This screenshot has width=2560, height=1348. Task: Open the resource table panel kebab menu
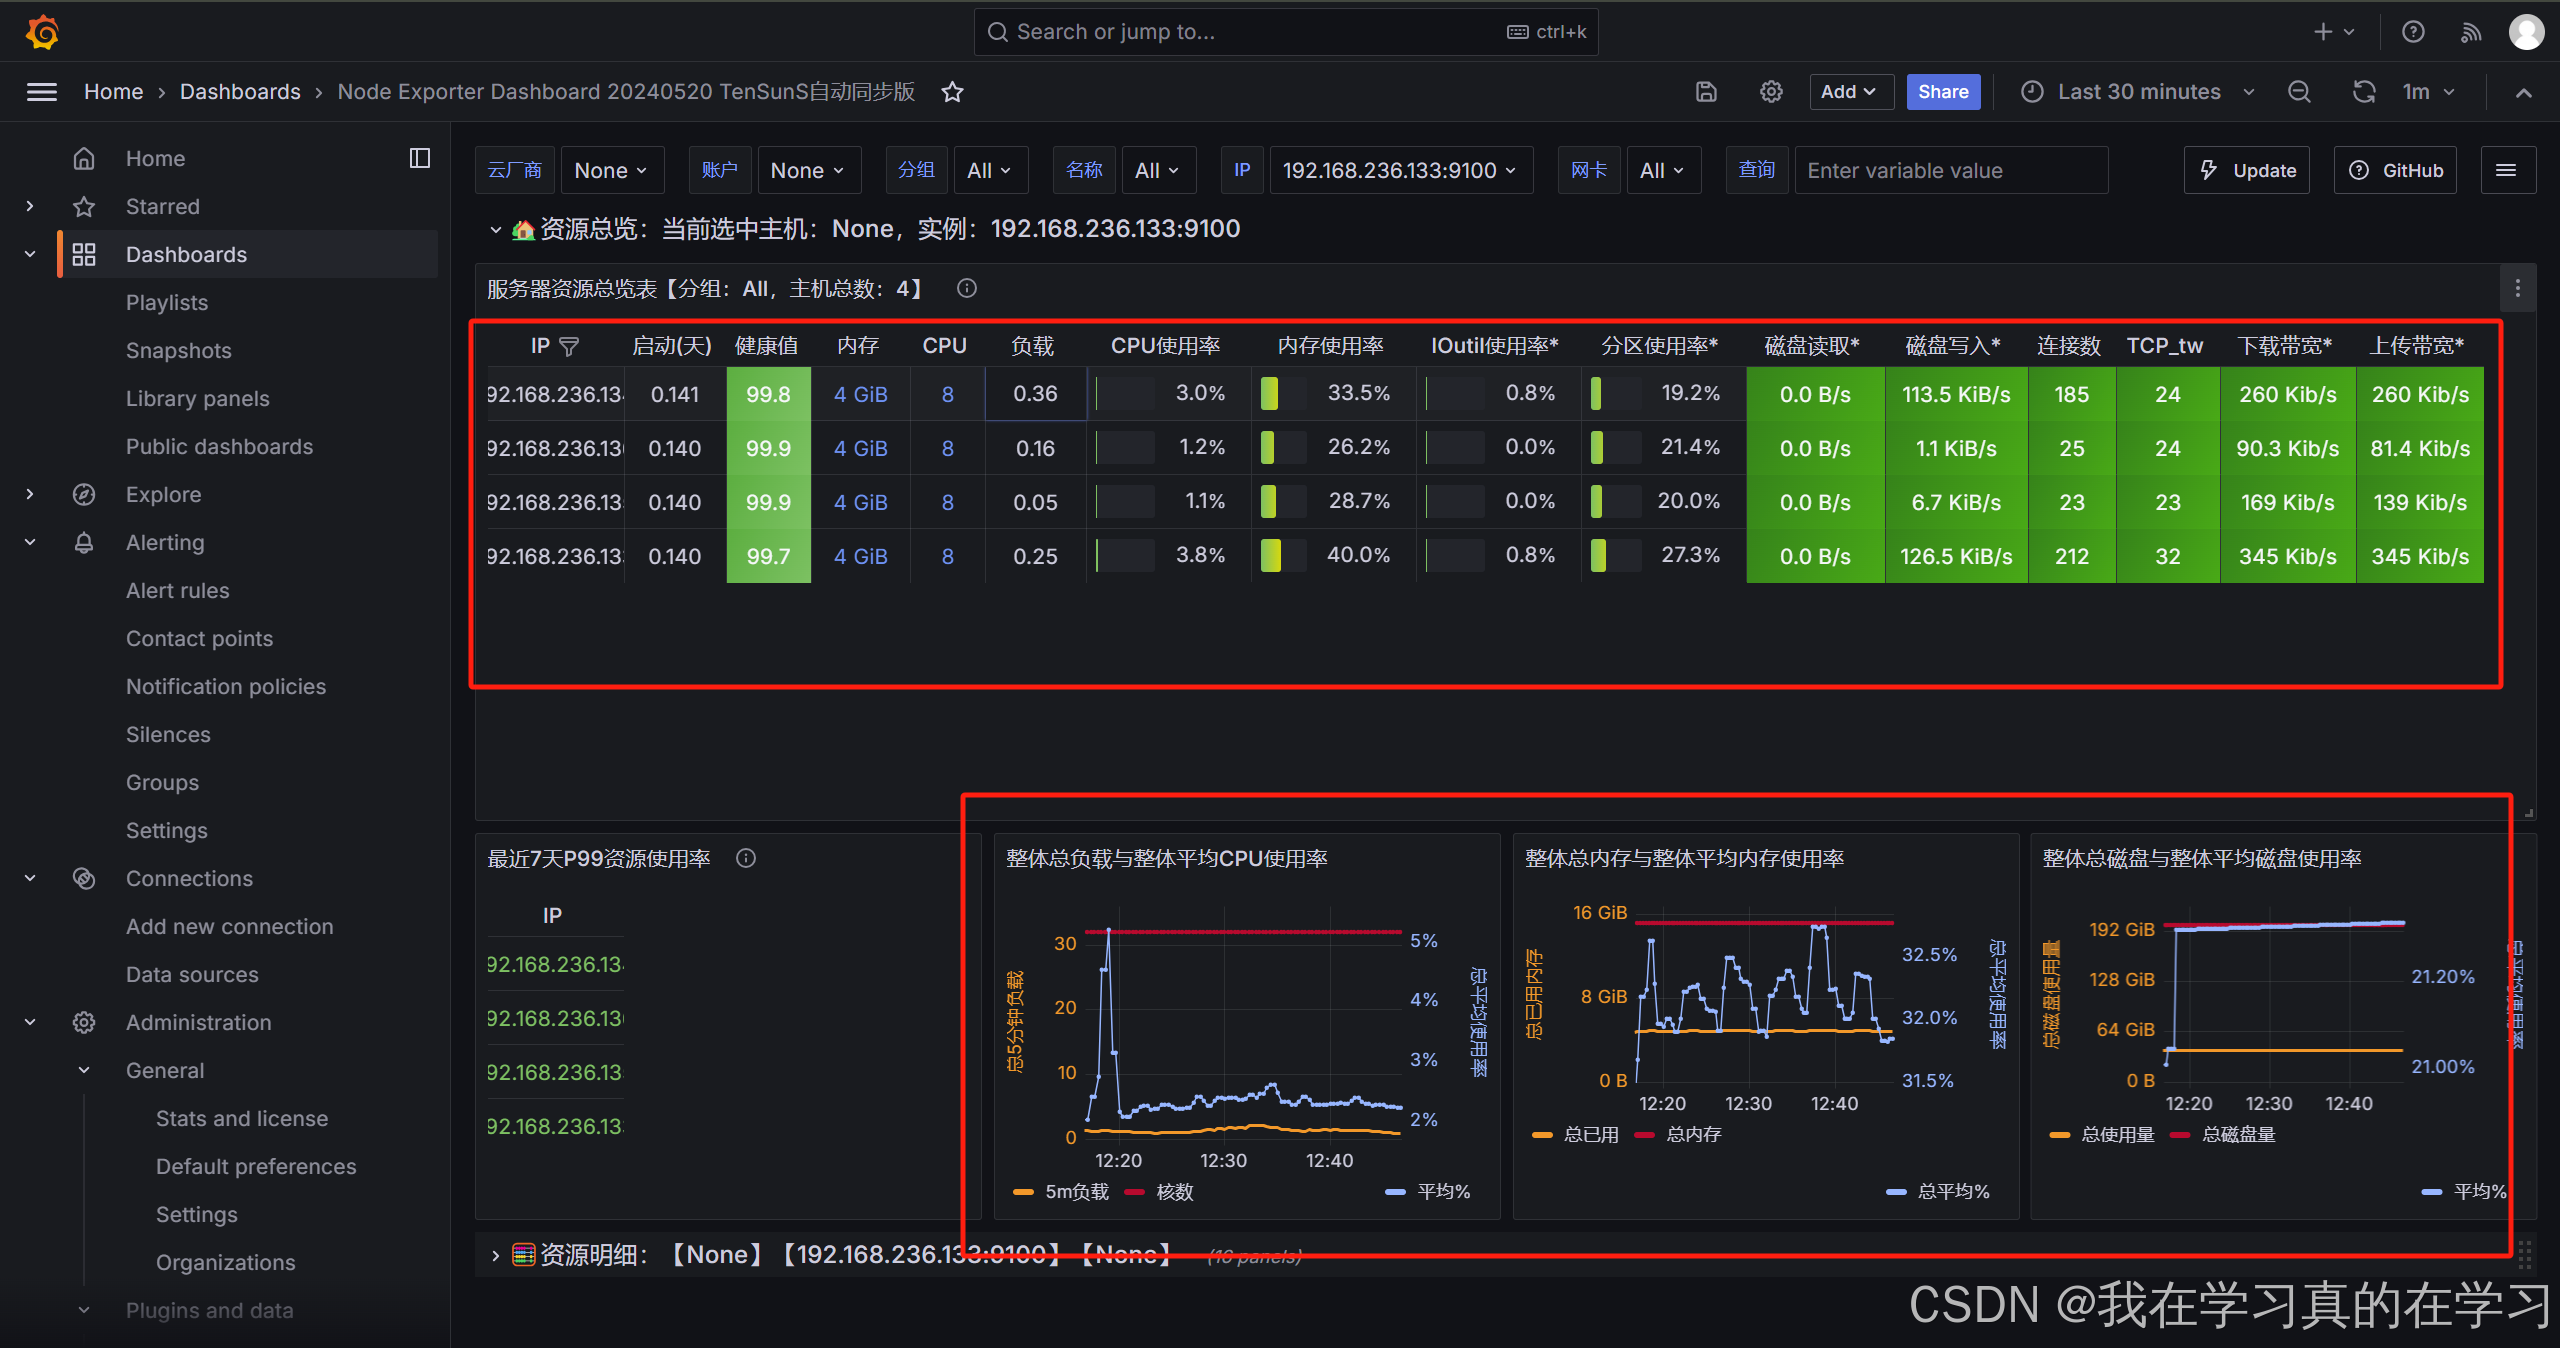(x=2518, y=289)
